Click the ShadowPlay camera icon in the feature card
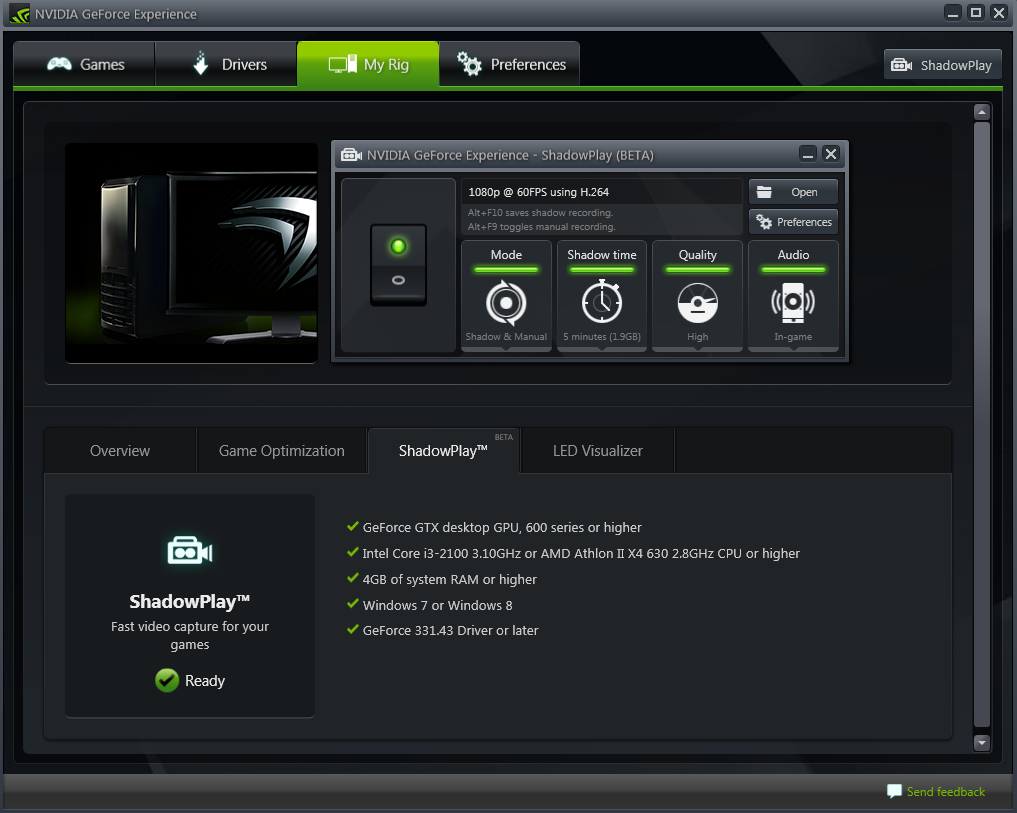The image size is (1017, 813). pos(189,552)
